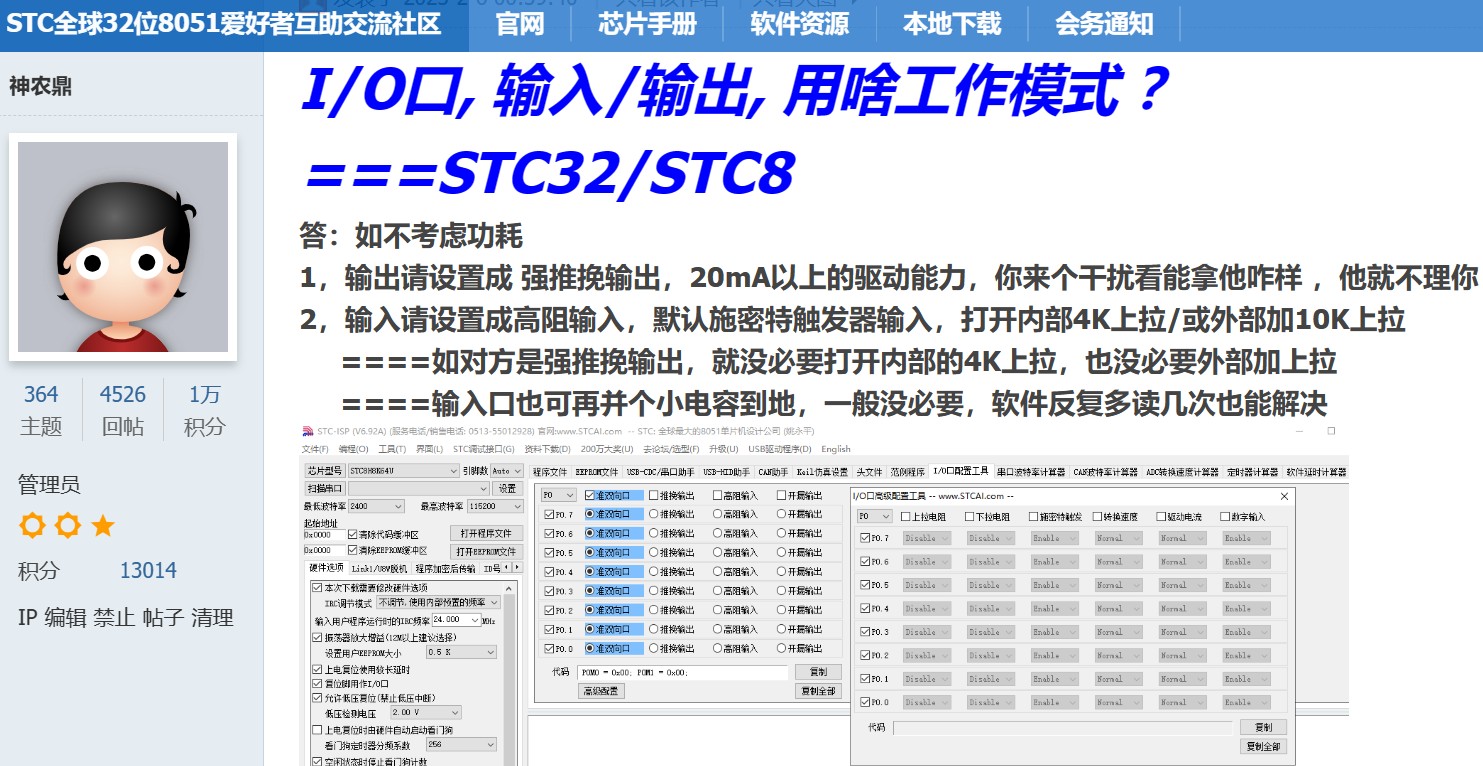Open the P0 port dropdown beside 准双向口 header
This screenshot has height=766, width=1483.
[x=559, y=495]
